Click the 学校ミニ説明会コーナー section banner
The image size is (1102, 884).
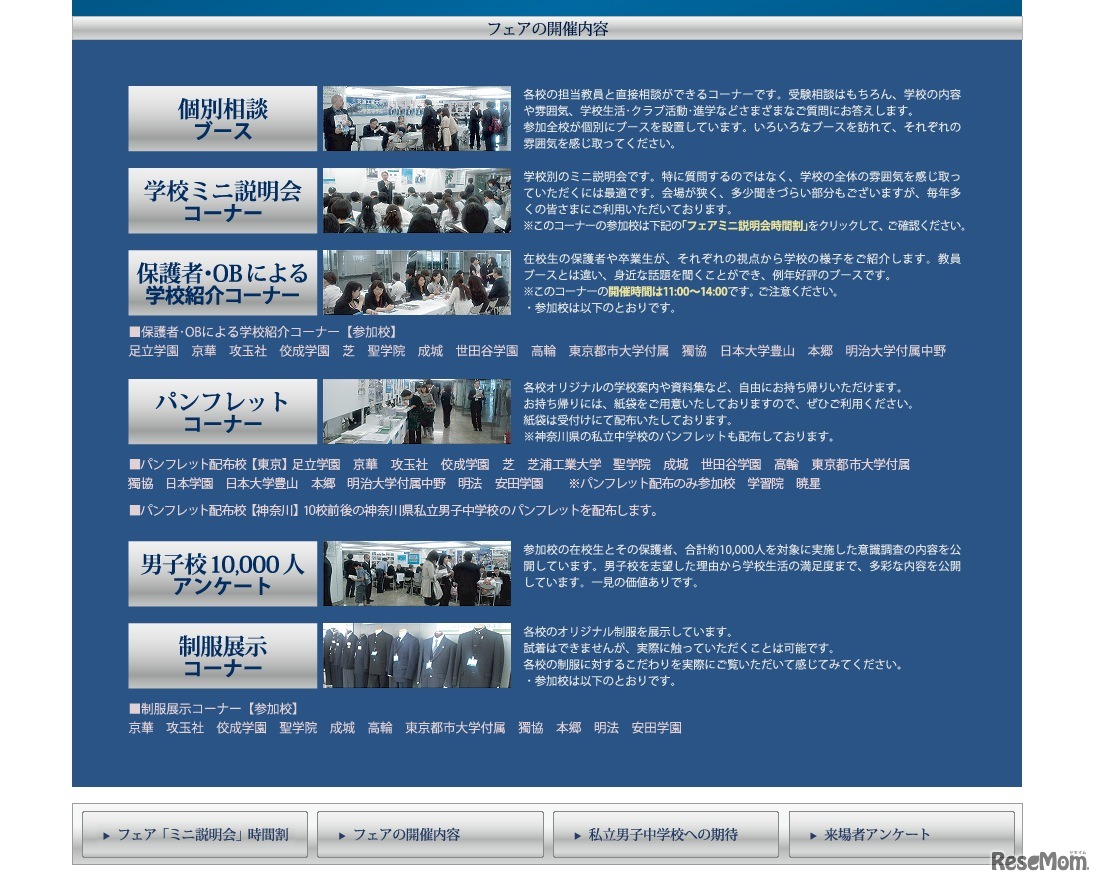point(222,200)
